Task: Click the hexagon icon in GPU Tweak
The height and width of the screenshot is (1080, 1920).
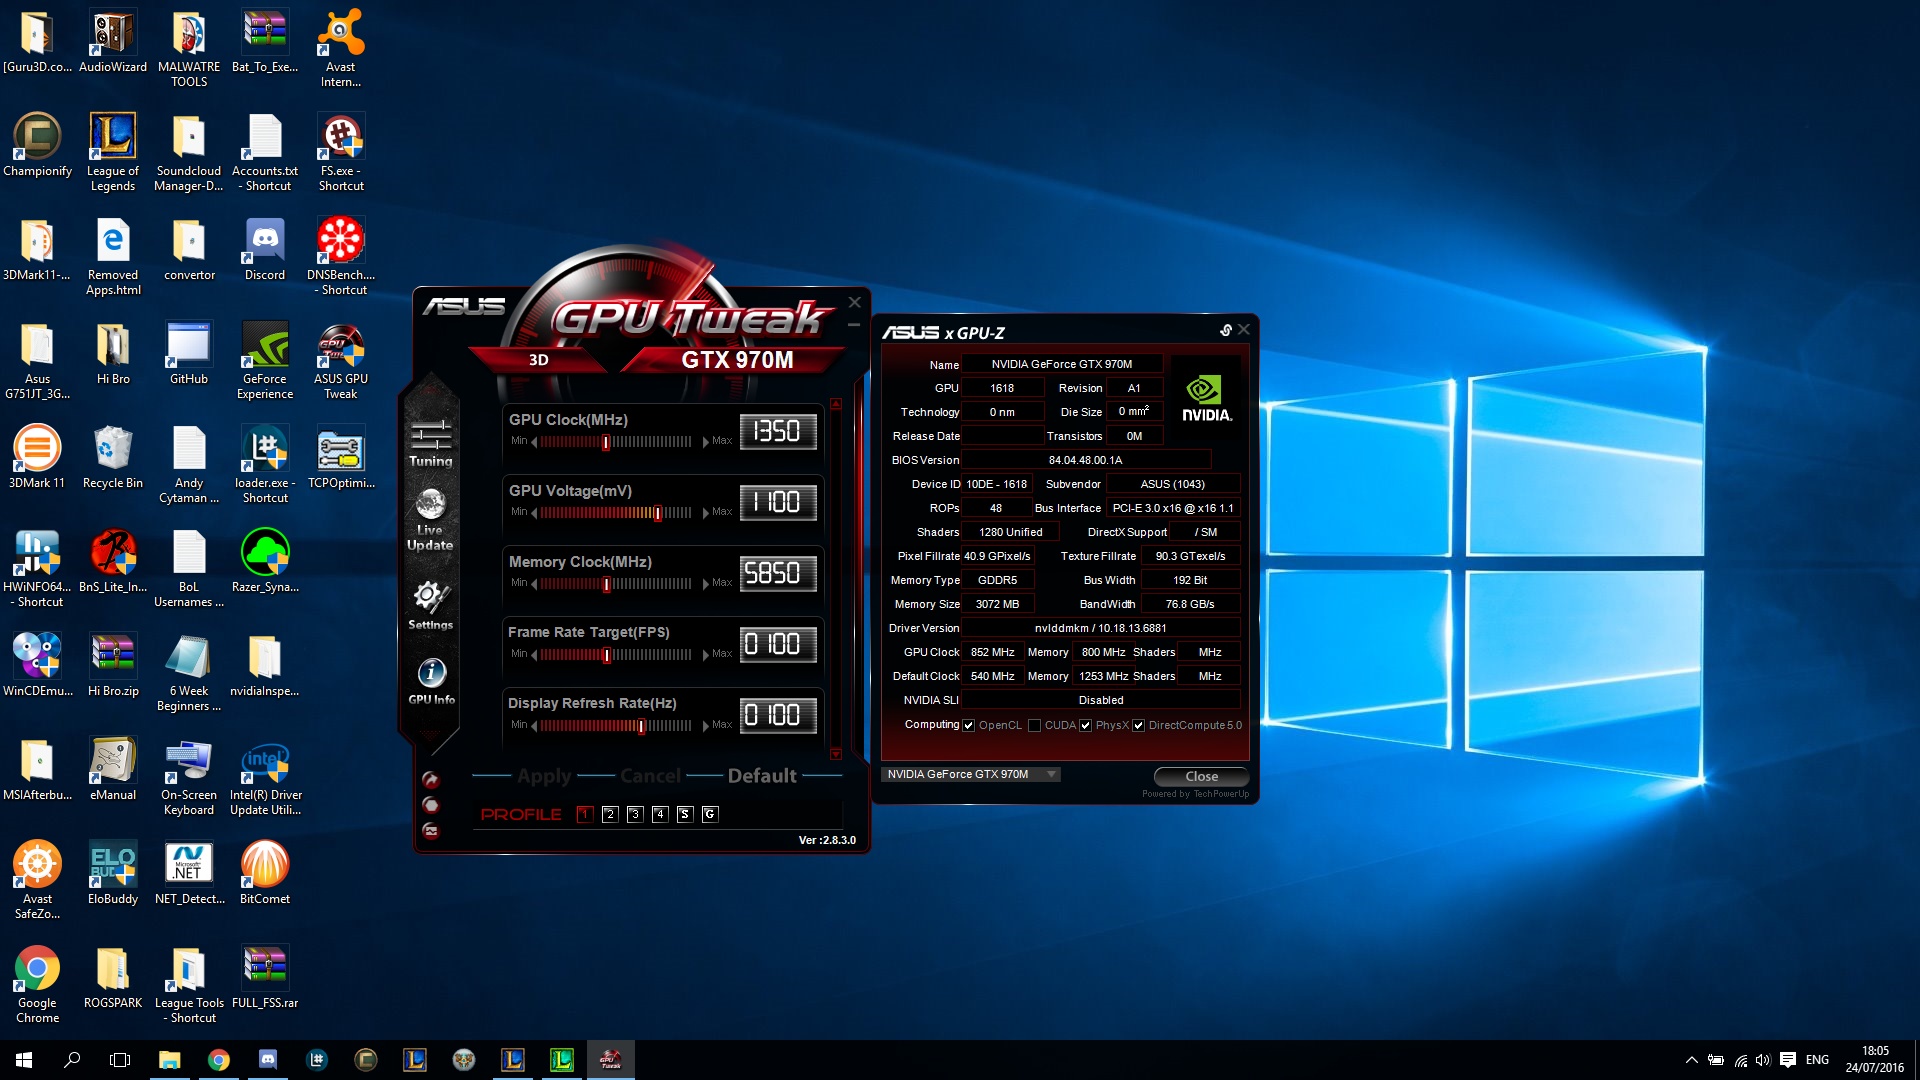Action: point(431,805)
